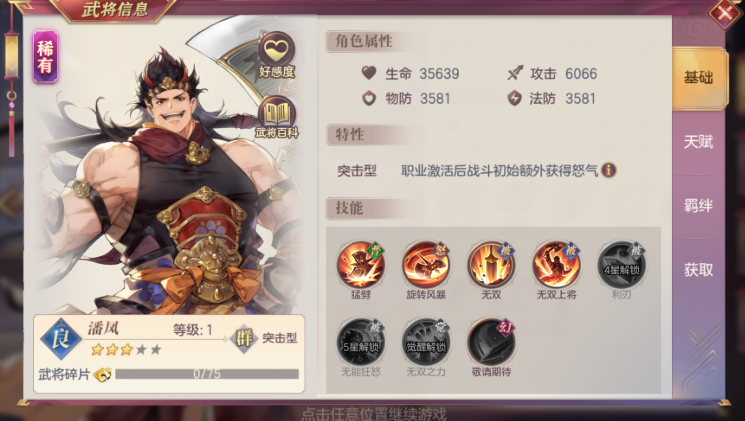Tap the 敬请期待 placeholder skill icon
Viewport: 745px width, 421px height.
click(491, 342)
